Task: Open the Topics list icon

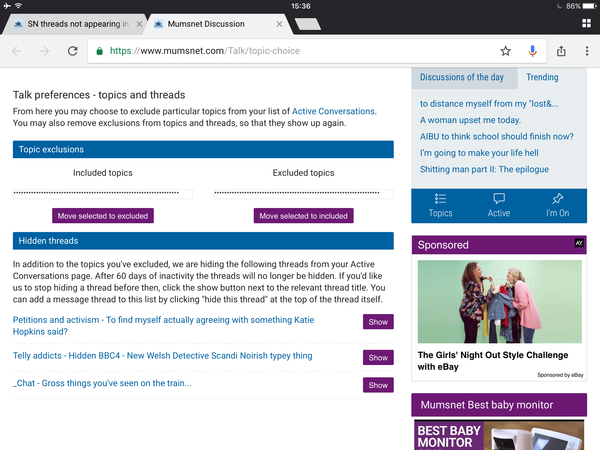Action: [441, 204]
